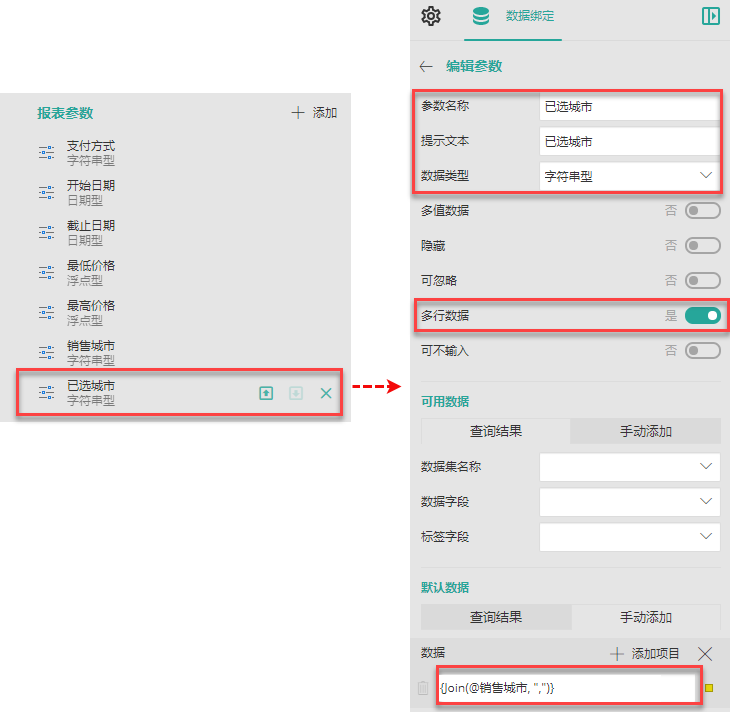Click 添加 to add report parameter
This screenshot has width=730, height=712.
point(314,113)
